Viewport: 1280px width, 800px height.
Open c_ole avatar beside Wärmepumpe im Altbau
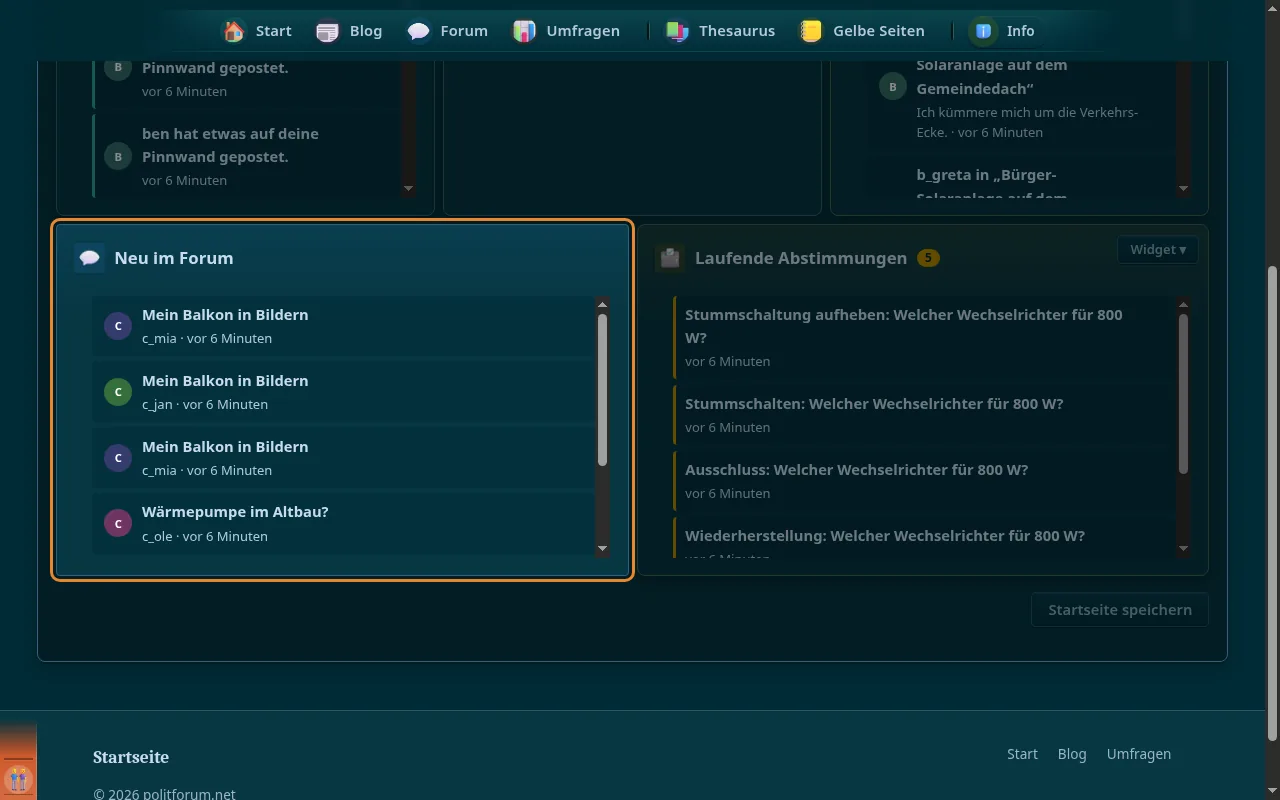(x=118, y=523)
